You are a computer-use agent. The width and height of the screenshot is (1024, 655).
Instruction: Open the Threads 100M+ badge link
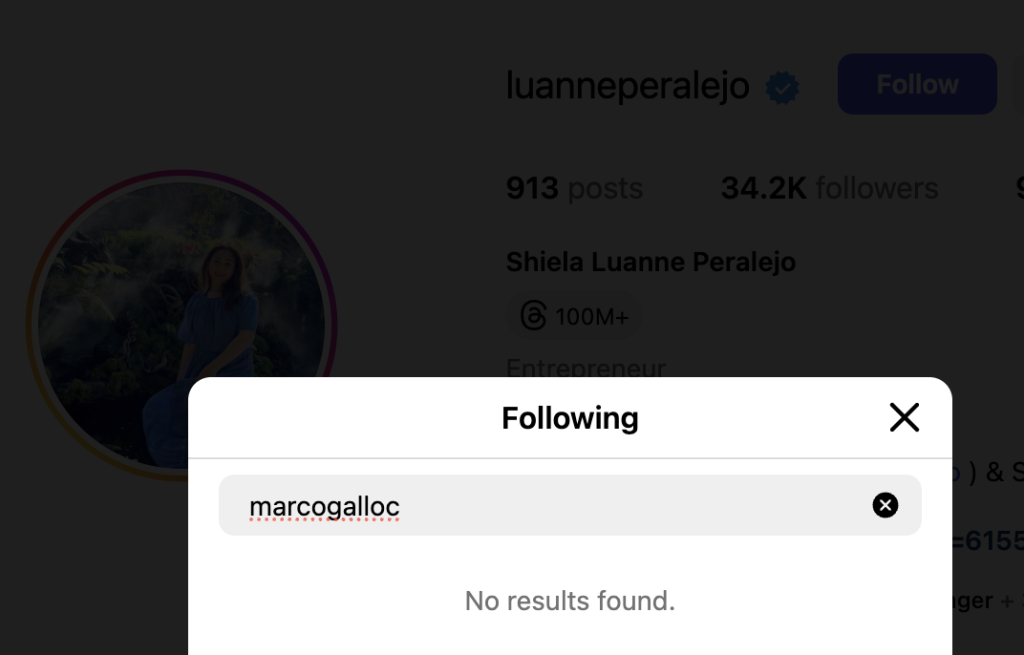click(x=574, y=317)
